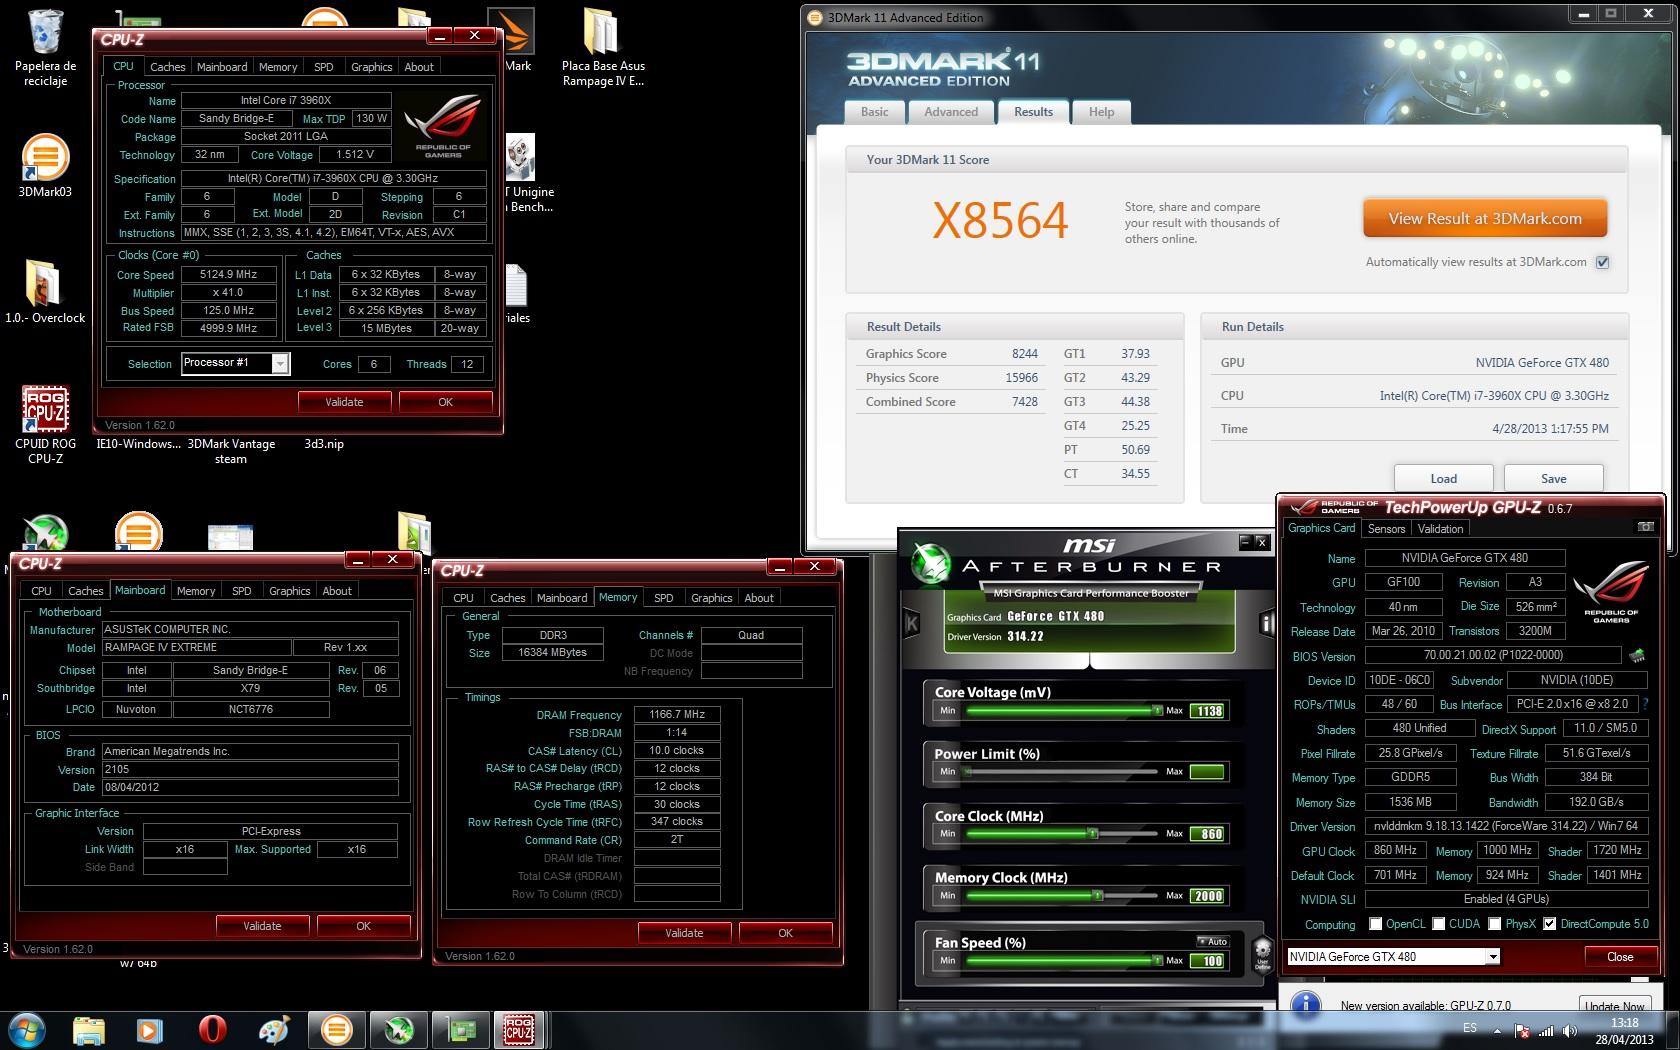This screenshot has width=1680, height=1050.
Task: Launch CPUID ROG CPU-Z desktop shortcut
Action: pyautogui.click(x=45, y=425)
